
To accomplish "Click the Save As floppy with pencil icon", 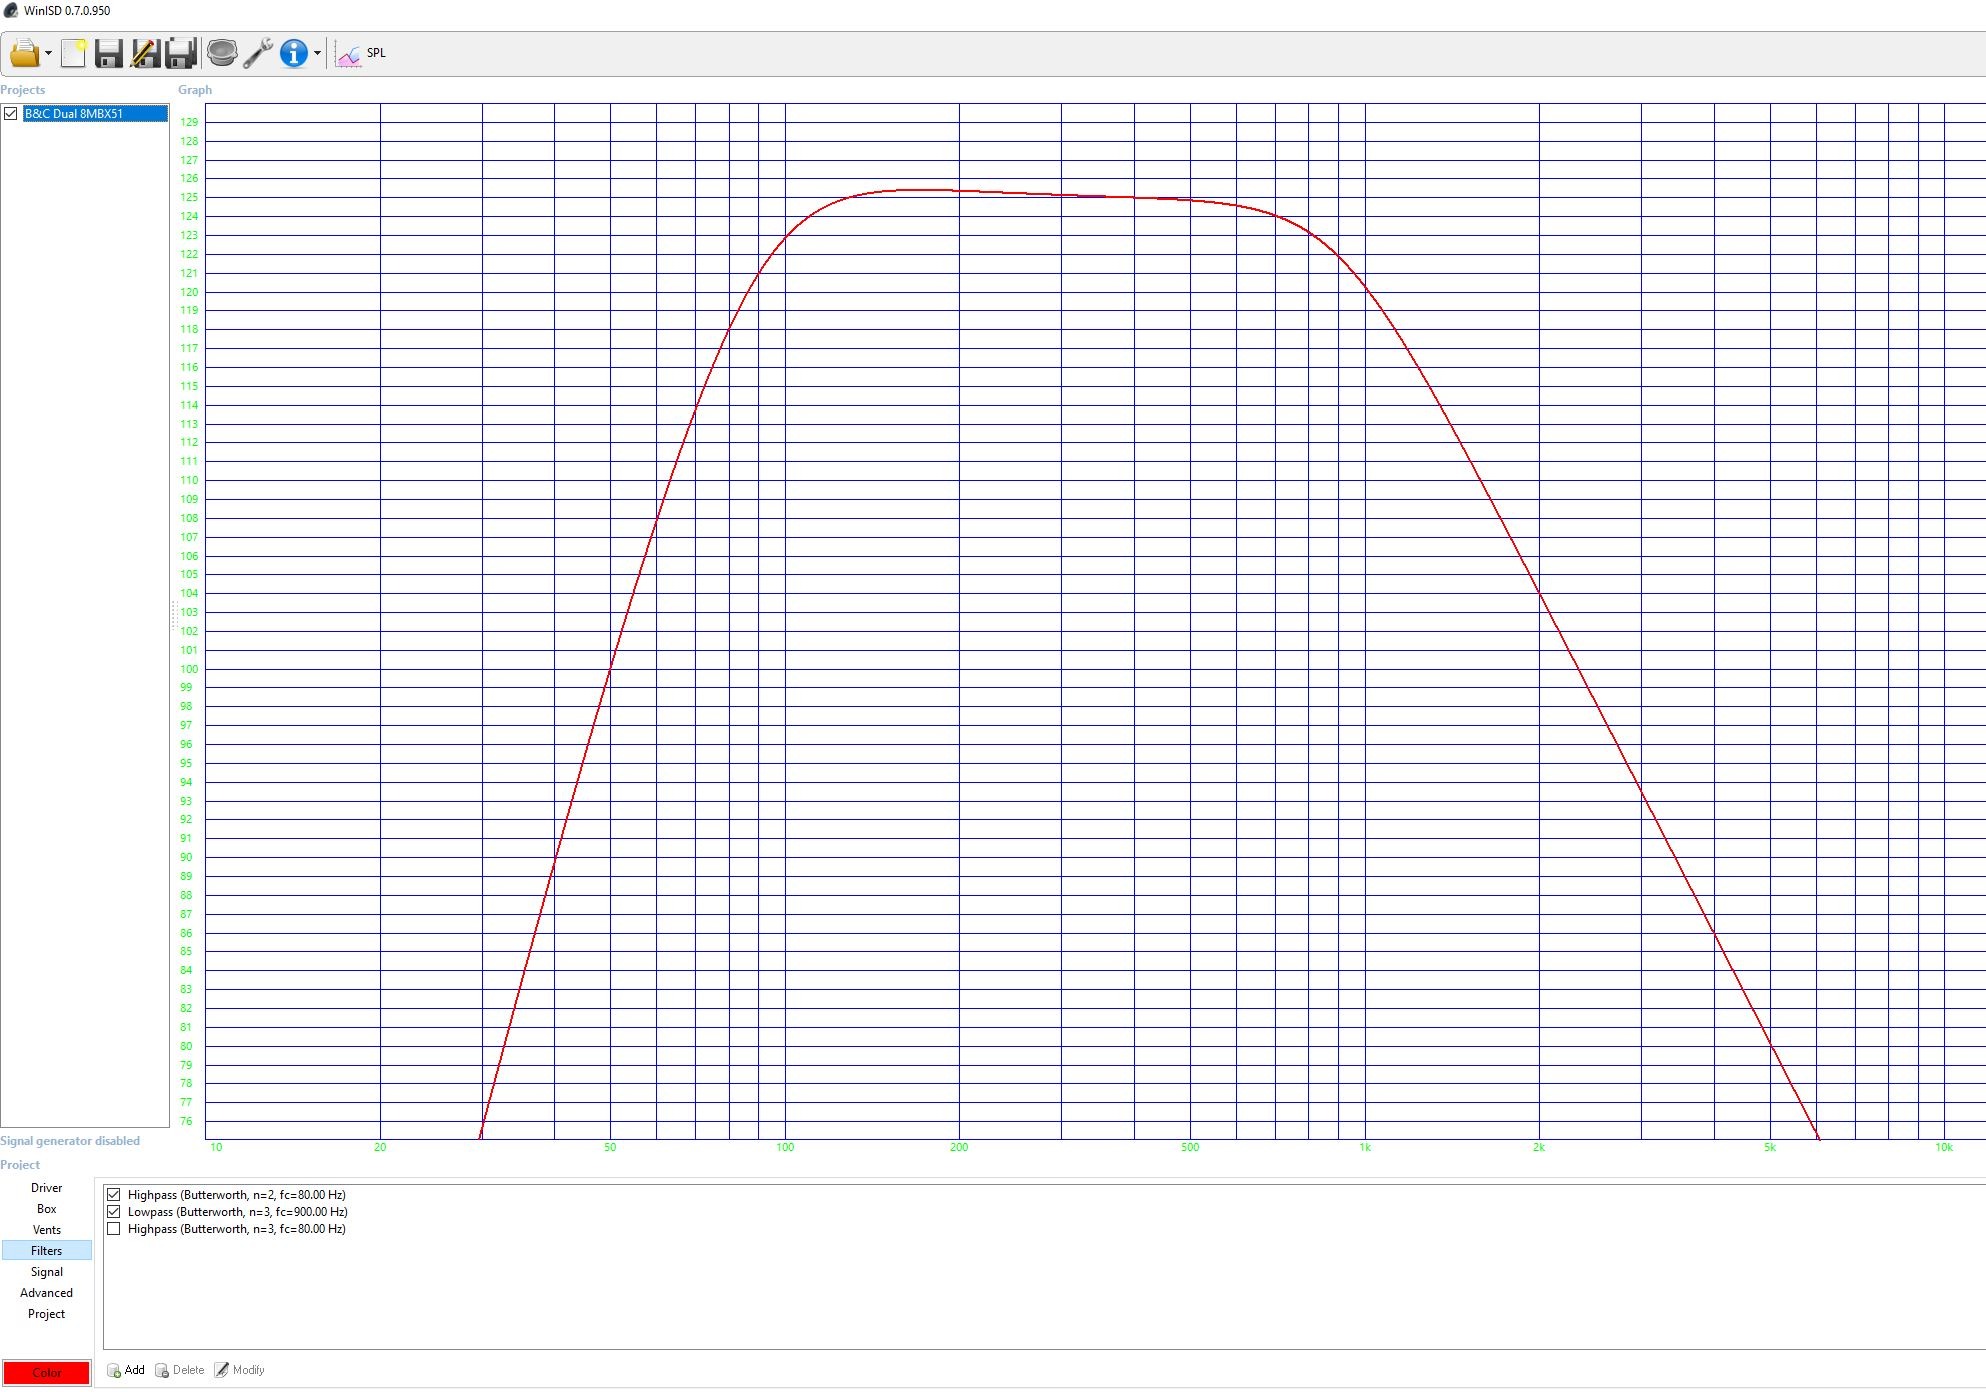I will coord(145,53).
